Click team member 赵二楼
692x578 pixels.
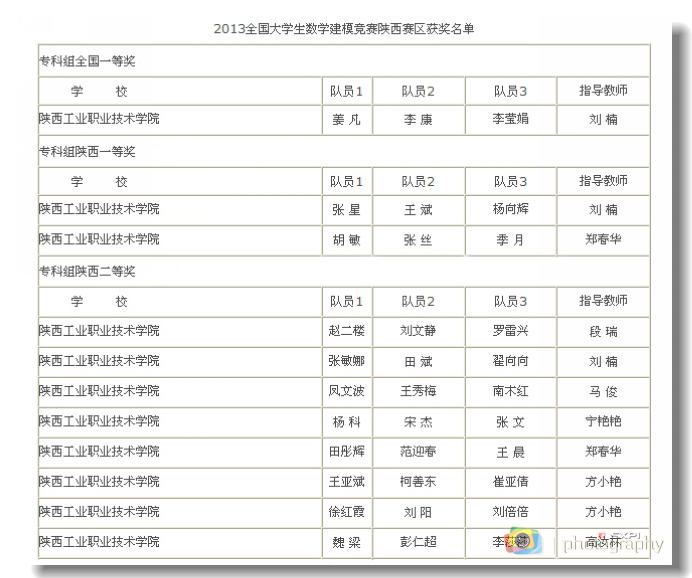pos(346,331)
